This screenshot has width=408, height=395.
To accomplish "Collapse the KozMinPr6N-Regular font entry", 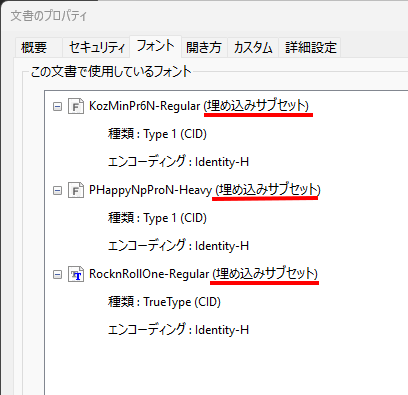I will [x=57, y=107].
